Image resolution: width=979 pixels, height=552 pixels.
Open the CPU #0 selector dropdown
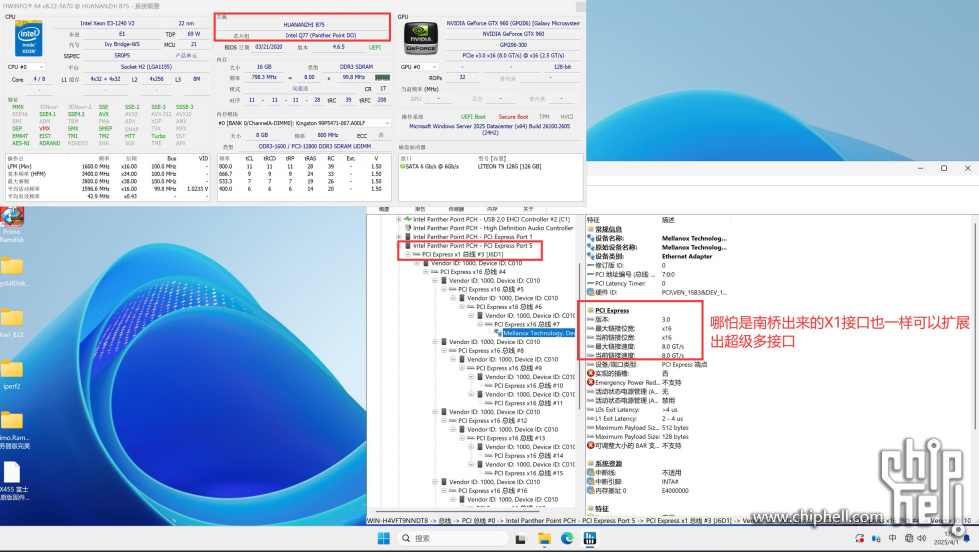[26, 67]
